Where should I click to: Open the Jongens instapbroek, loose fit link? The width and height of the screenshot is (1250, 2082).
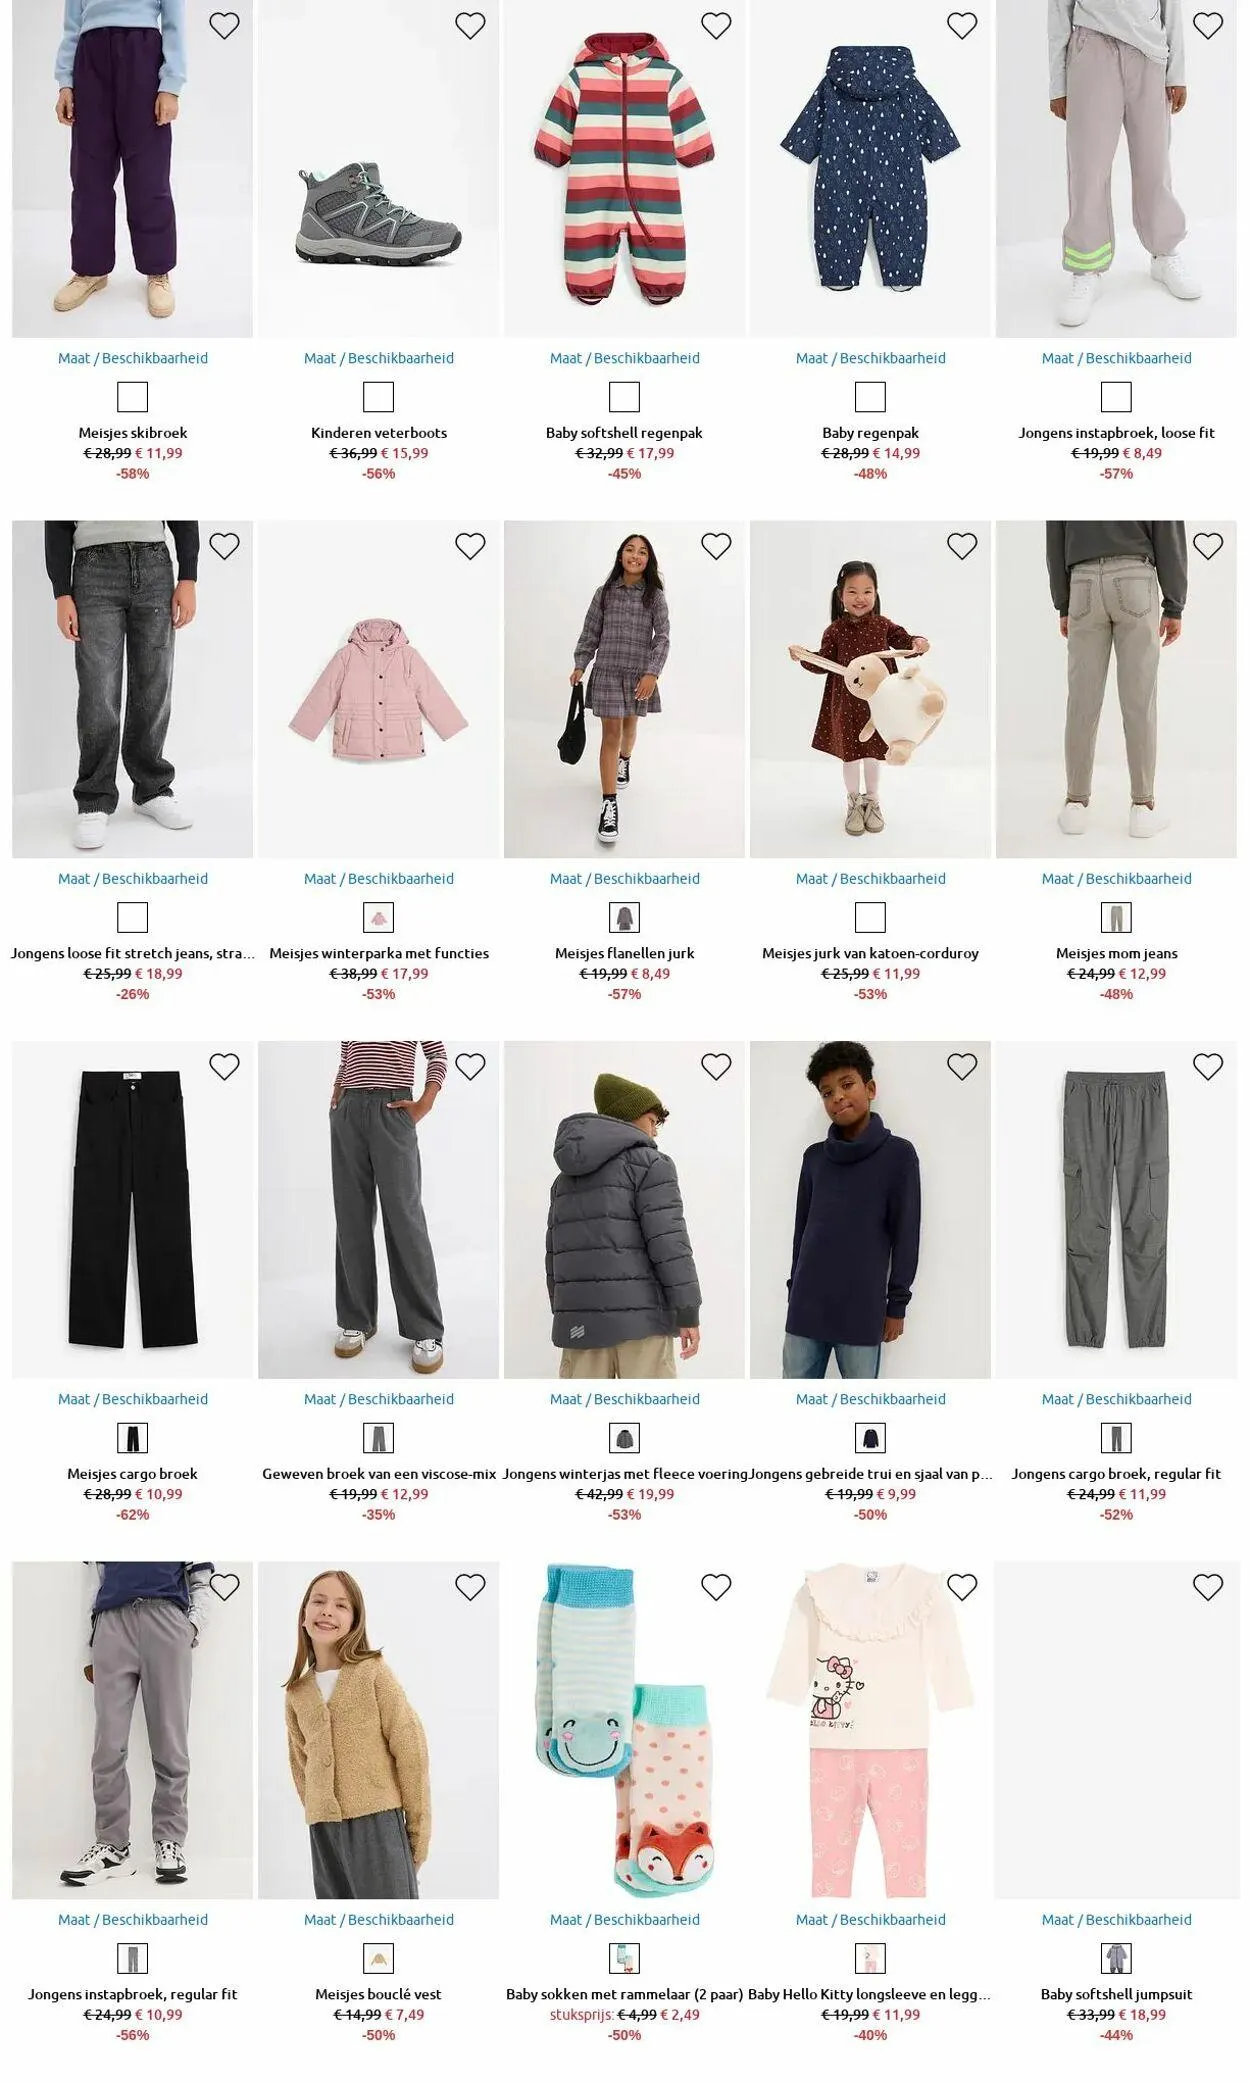pyautogui.click(x=1116, y=433)
